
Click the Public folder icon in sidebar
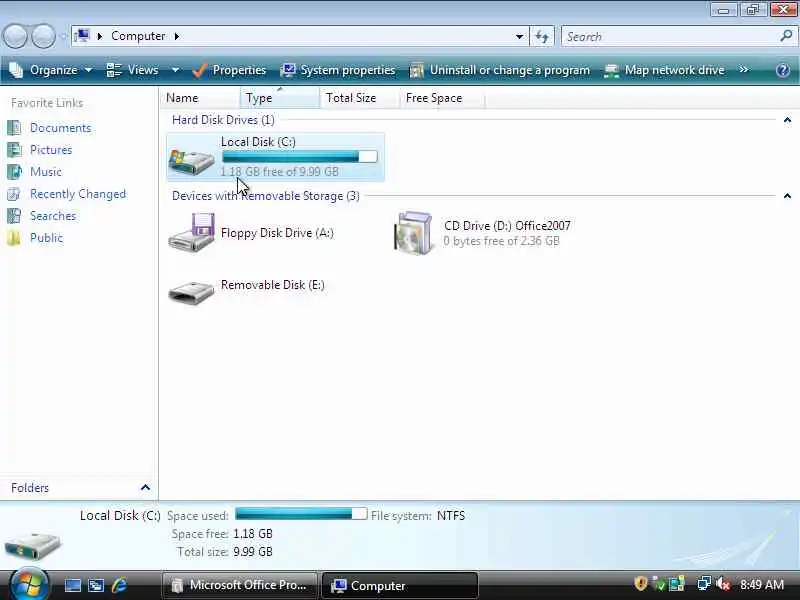tap(14, 238)
